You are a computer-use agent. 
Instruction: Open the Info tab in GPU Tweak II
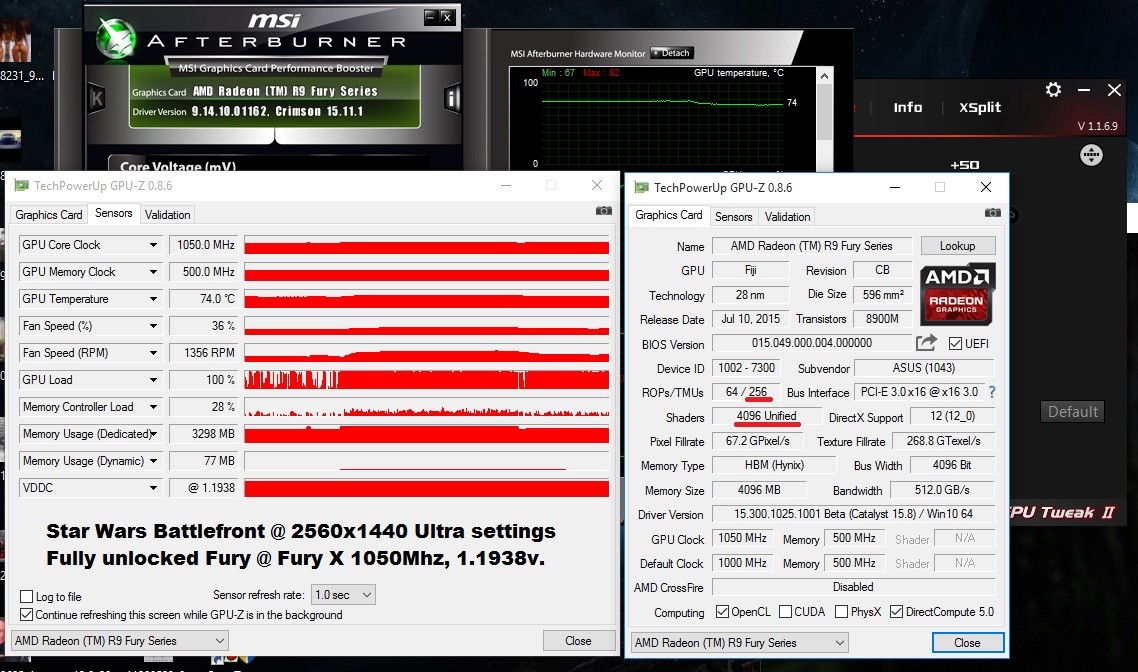[x=907, y=107]
